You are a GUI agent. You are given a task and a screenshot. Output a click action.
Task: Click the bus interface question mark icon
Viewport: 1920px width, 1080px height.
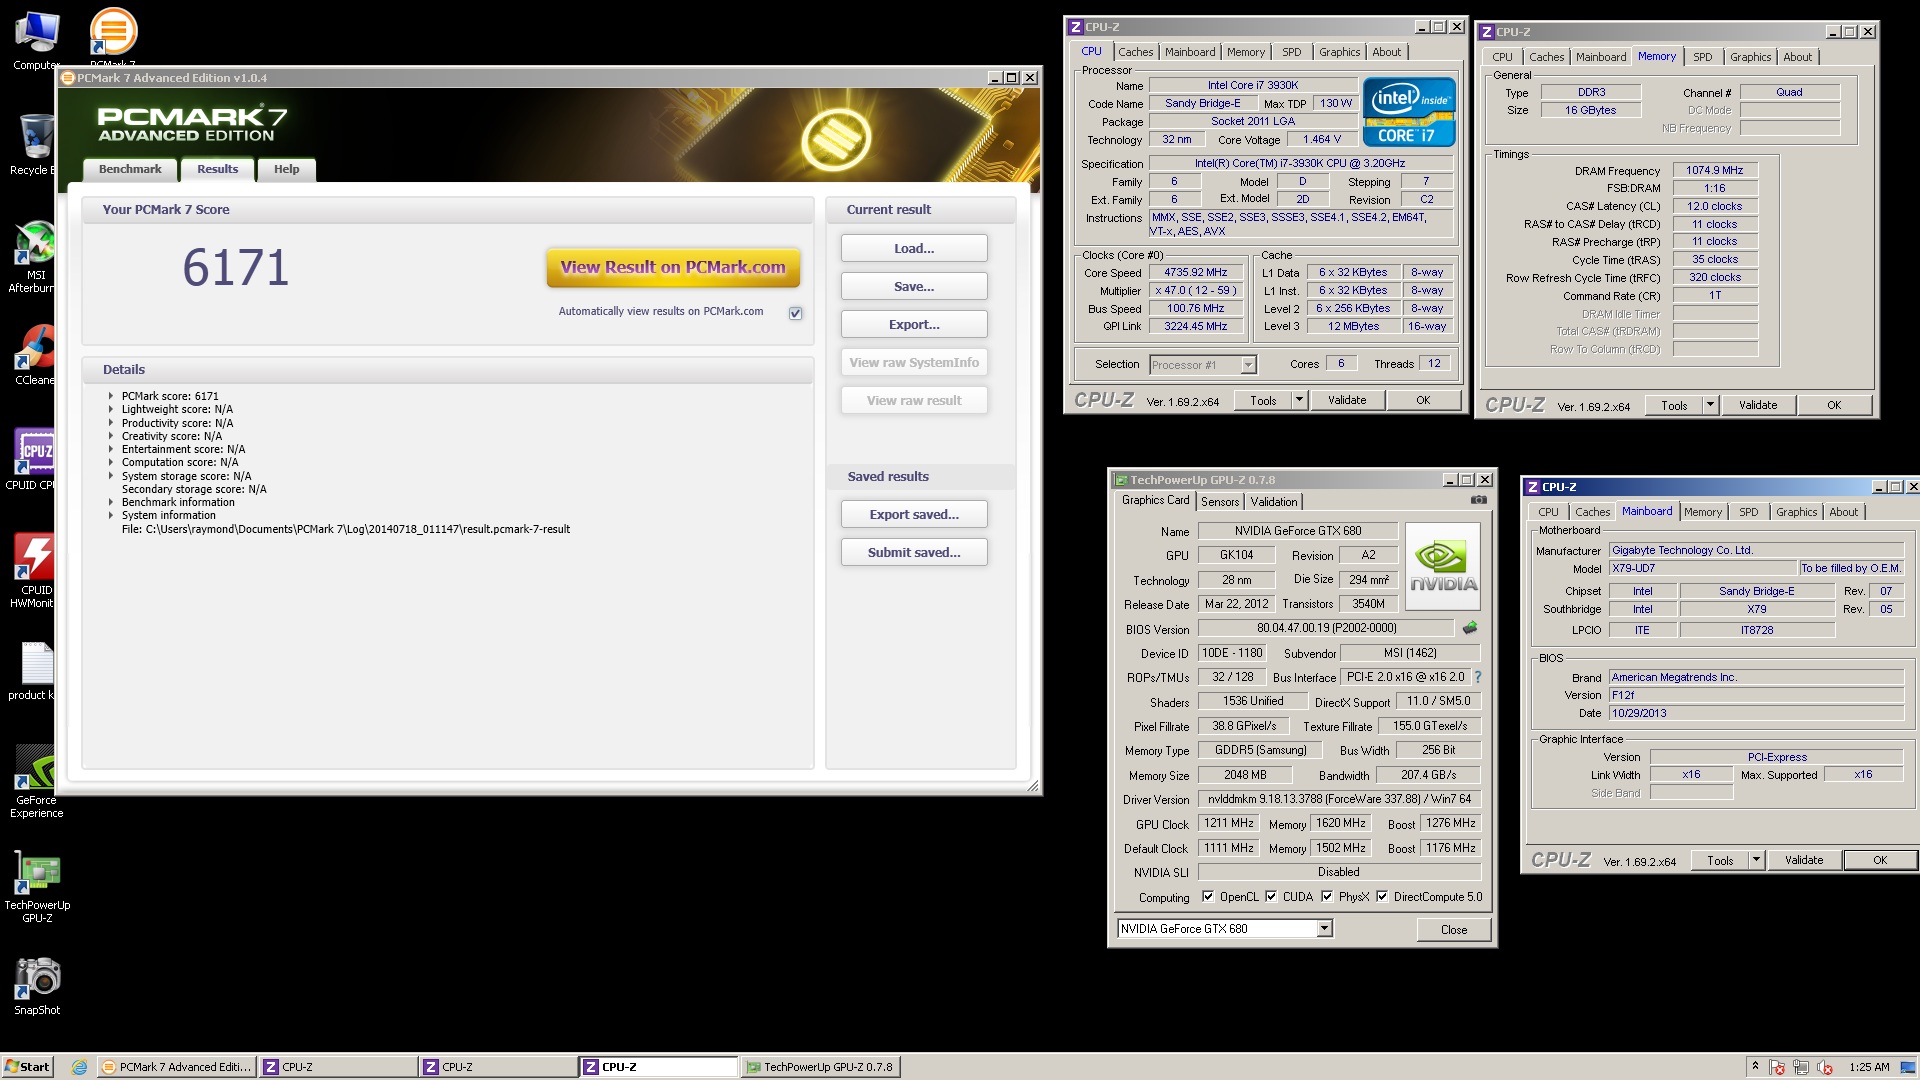pos(1478,677)
